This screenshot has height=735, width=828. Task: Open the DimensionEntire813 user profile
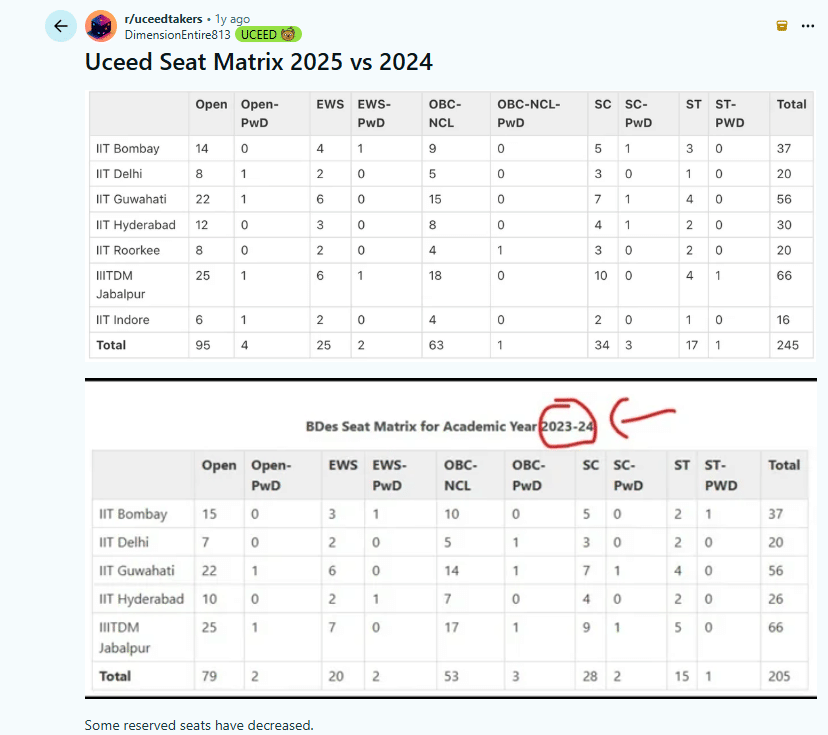point(177,34)
